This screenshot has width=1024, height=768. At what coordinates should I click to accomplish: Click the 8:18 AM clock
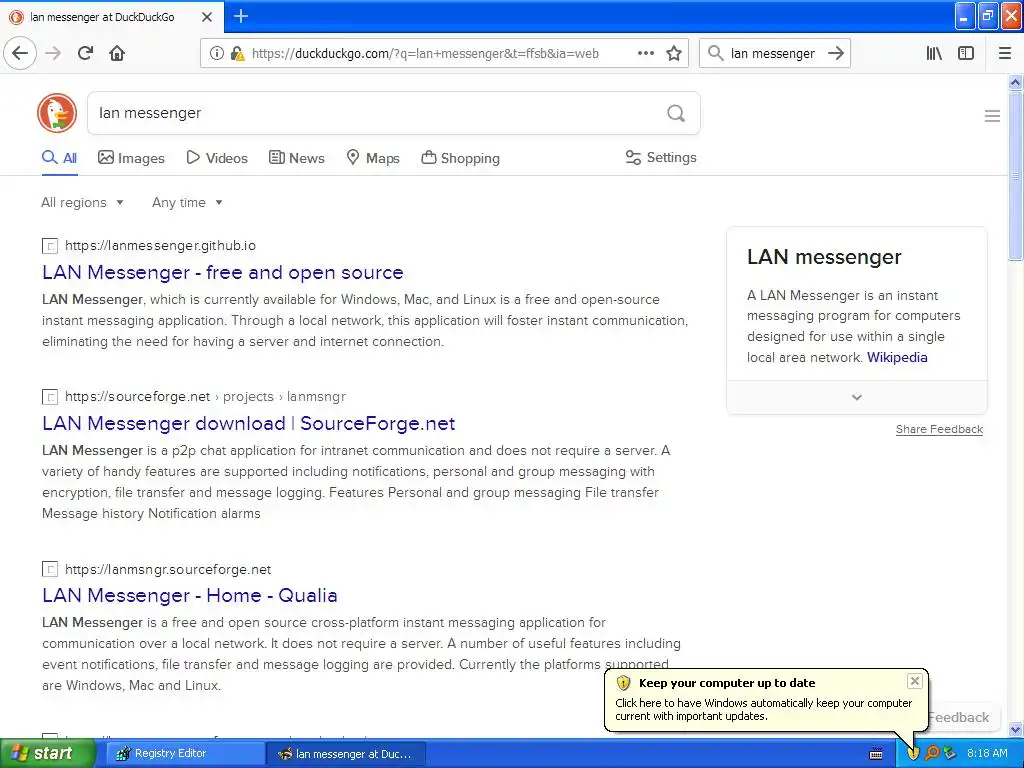click(987, 754)
